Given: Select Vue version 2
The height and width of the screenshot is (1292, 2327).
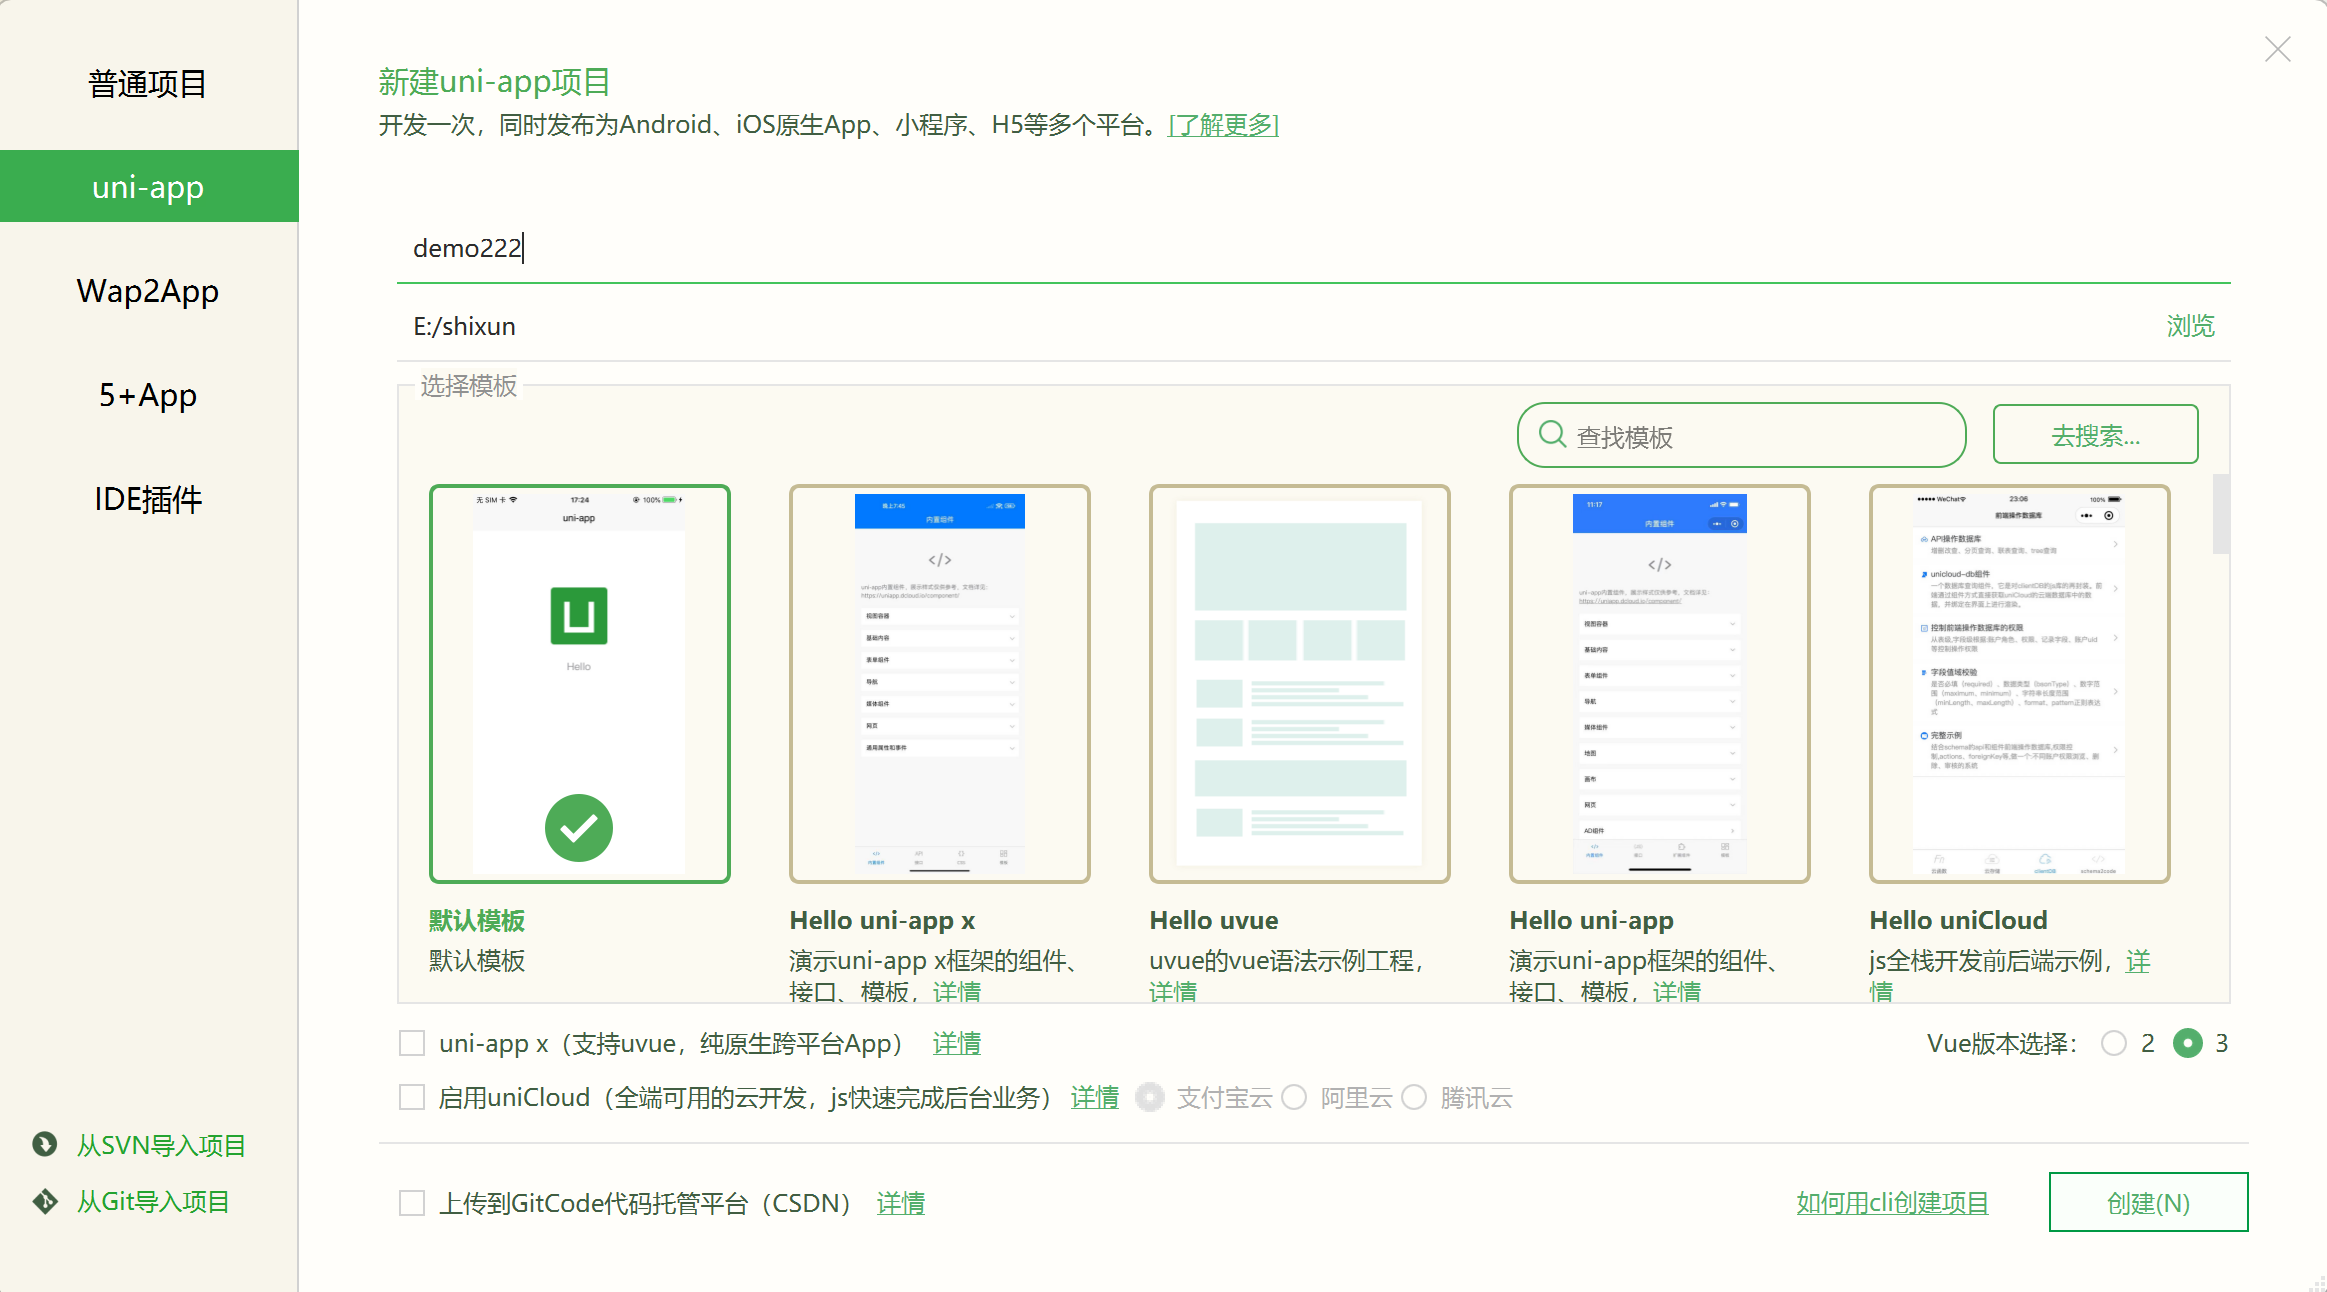Looking at the screenshot, I should click(x=2113, y=1043).
